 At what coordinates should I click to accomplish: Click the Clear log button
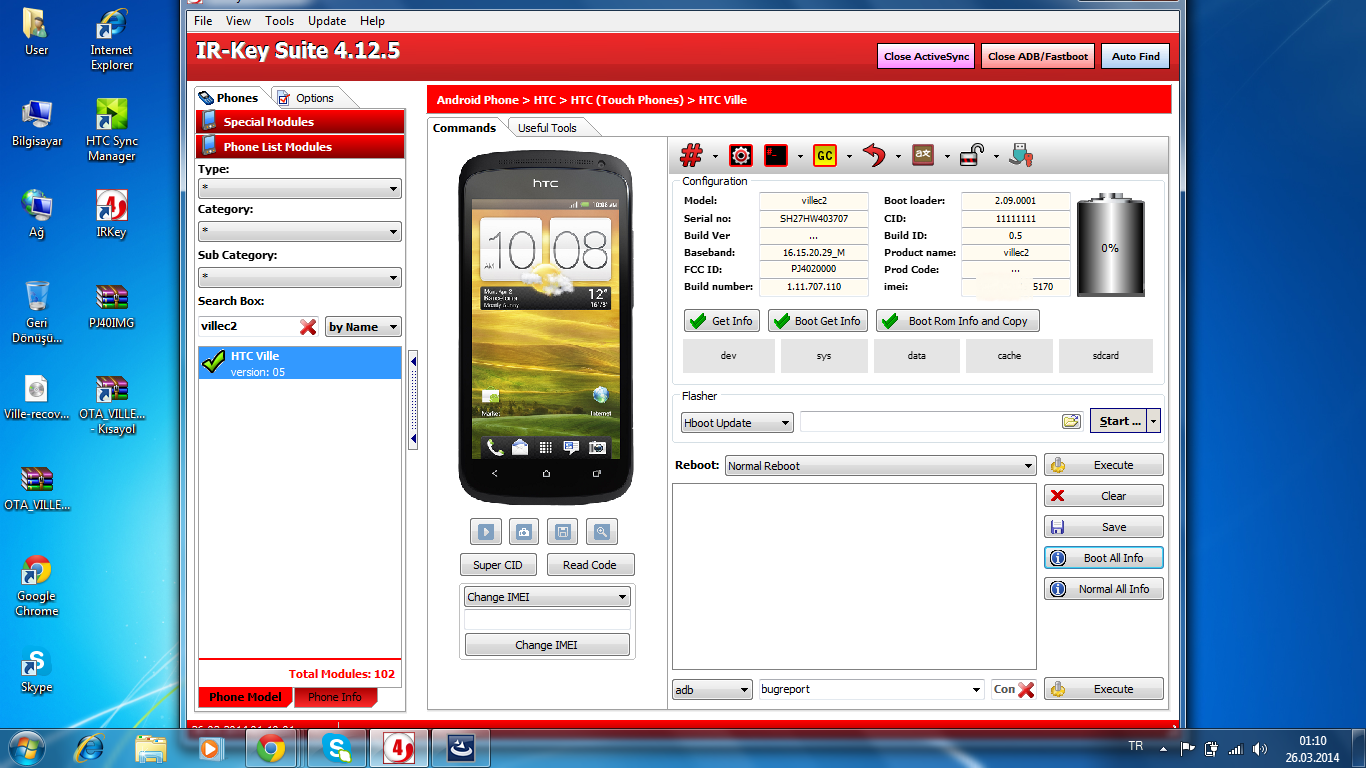[x=1104, y=496]
